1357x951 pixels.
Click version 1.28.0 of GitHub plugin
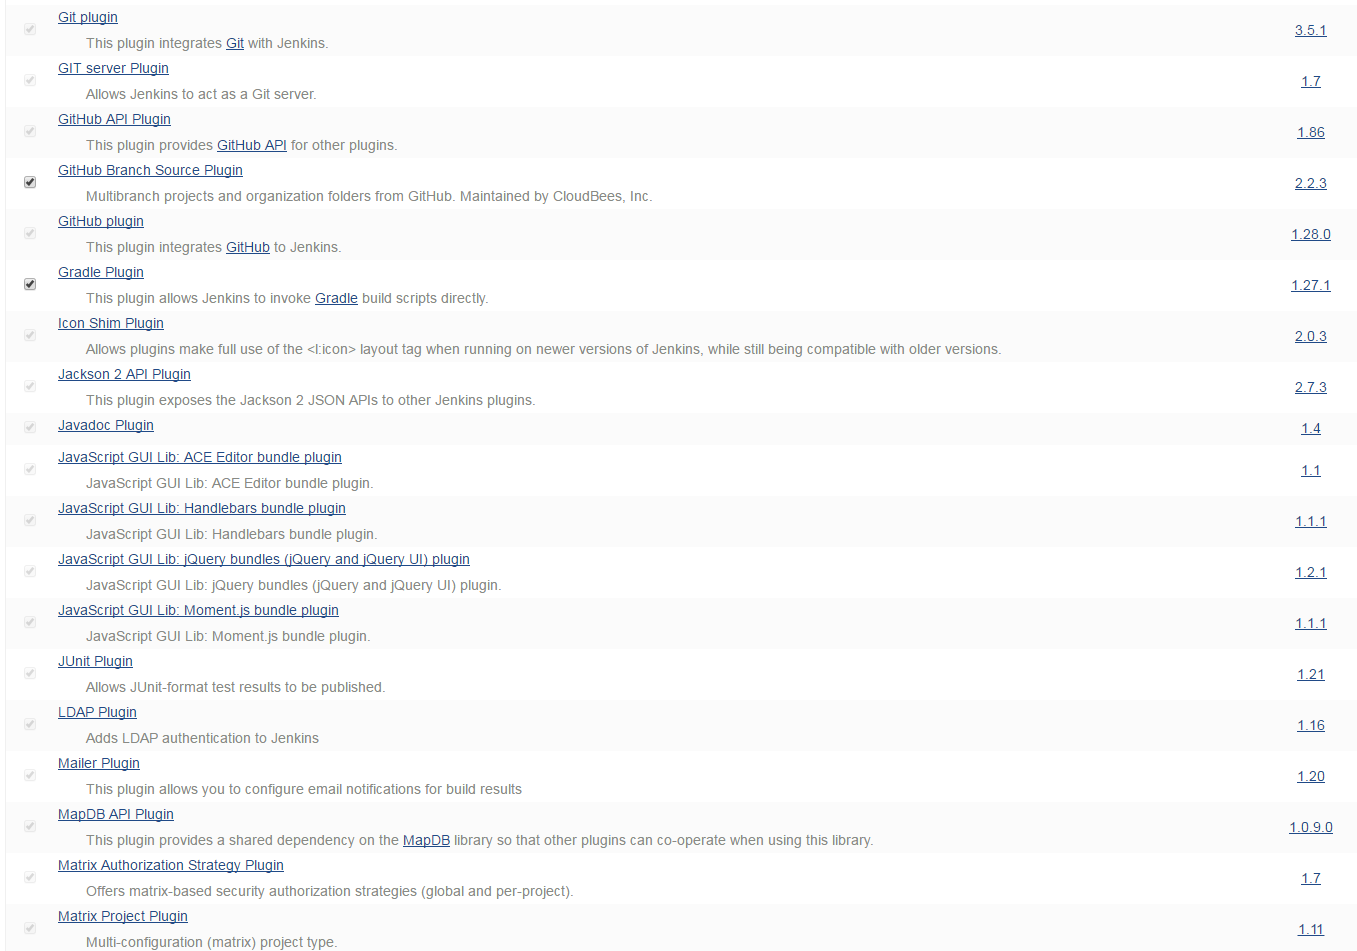(x=1311, y=234)
